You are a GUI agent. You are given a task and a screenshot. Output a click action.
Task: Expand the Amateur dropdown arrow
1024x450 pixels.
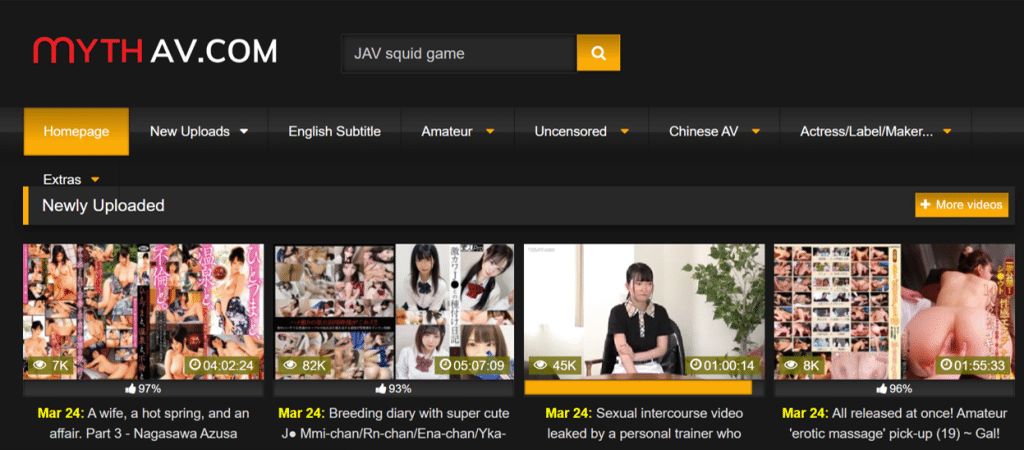[490, 131]
